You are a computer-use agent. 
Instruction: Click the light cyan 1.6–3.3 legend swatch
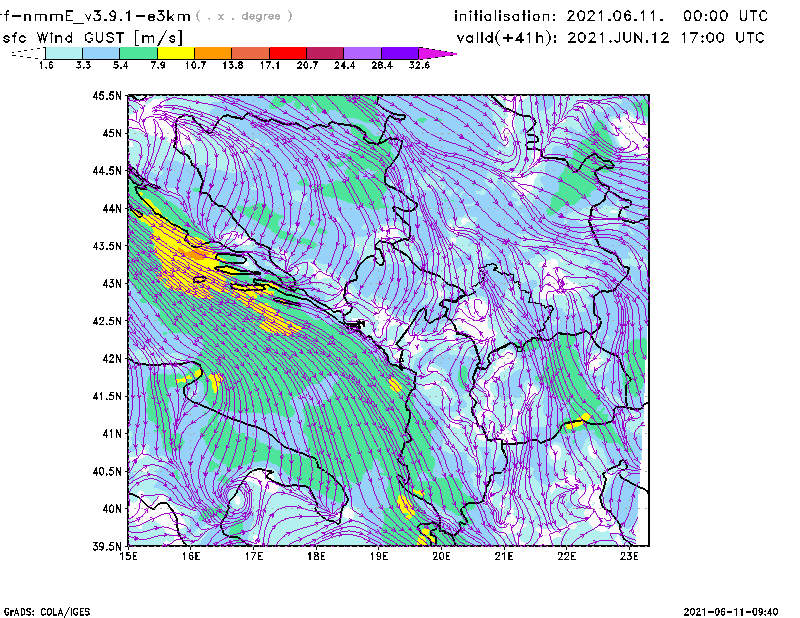pyautogui.click(x=64, y=53)
